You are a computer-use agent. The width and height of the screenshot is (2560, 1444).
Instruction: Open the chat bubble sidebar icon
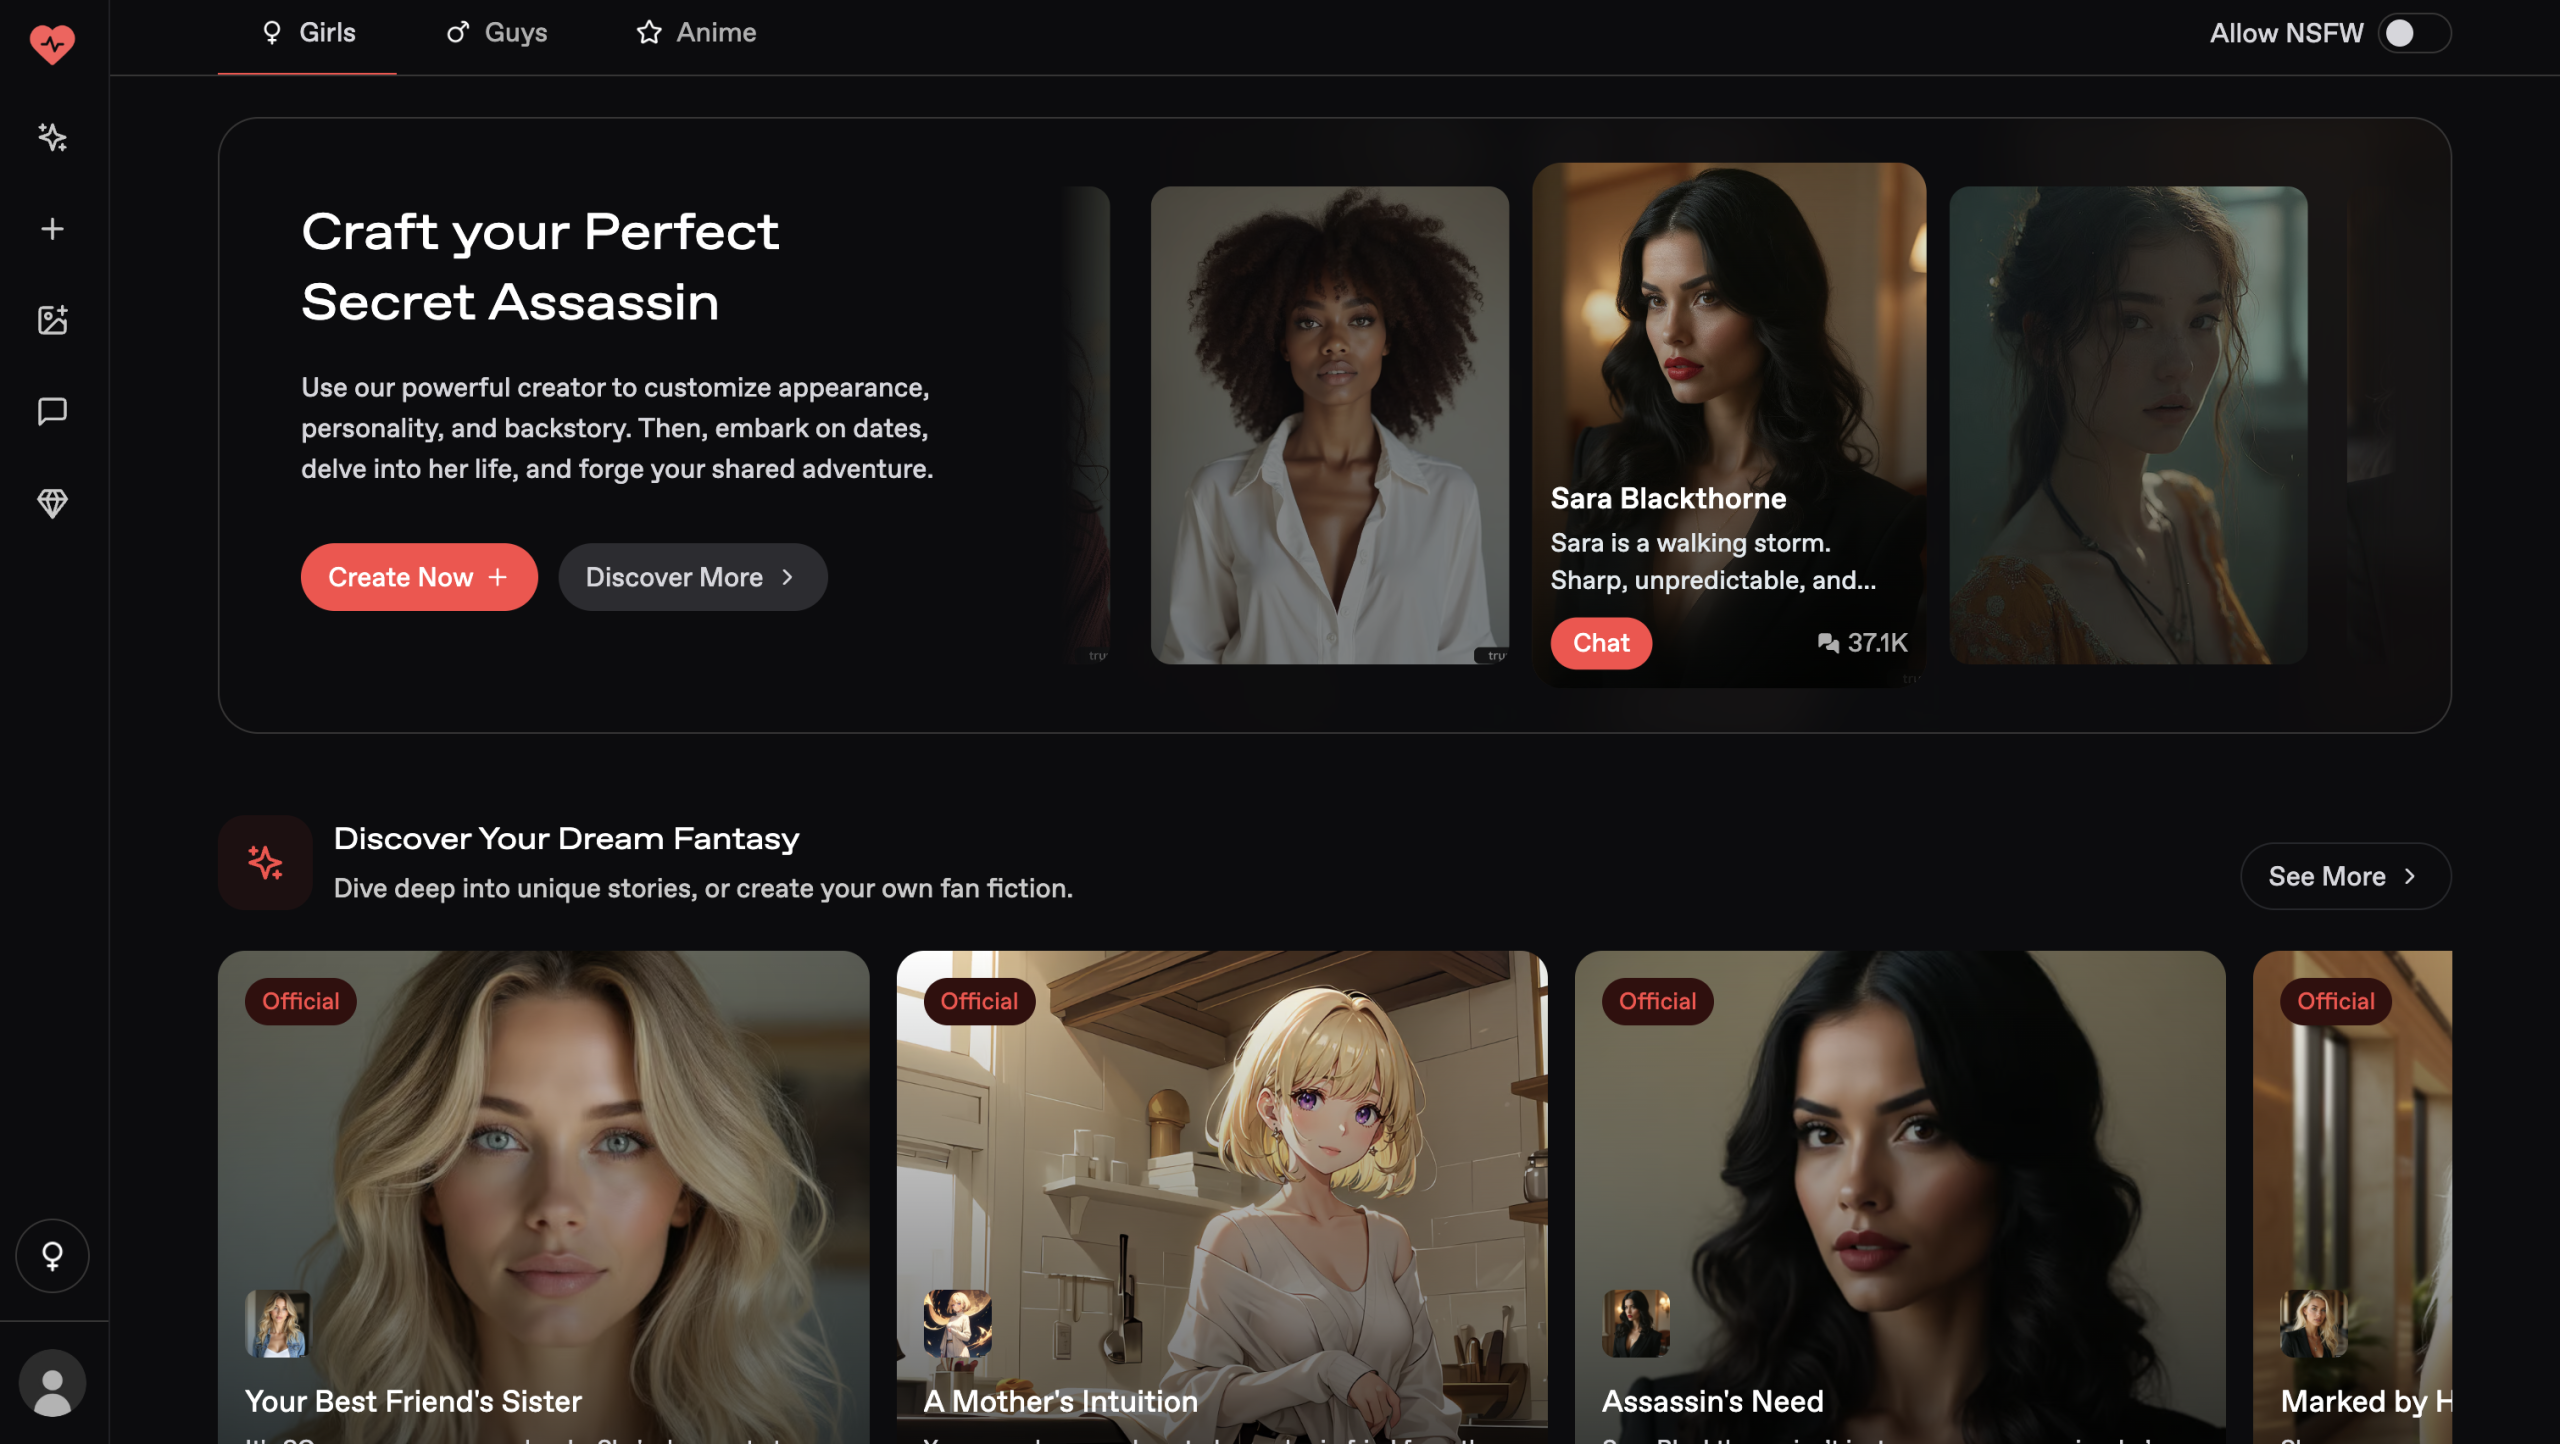point(52,411)
